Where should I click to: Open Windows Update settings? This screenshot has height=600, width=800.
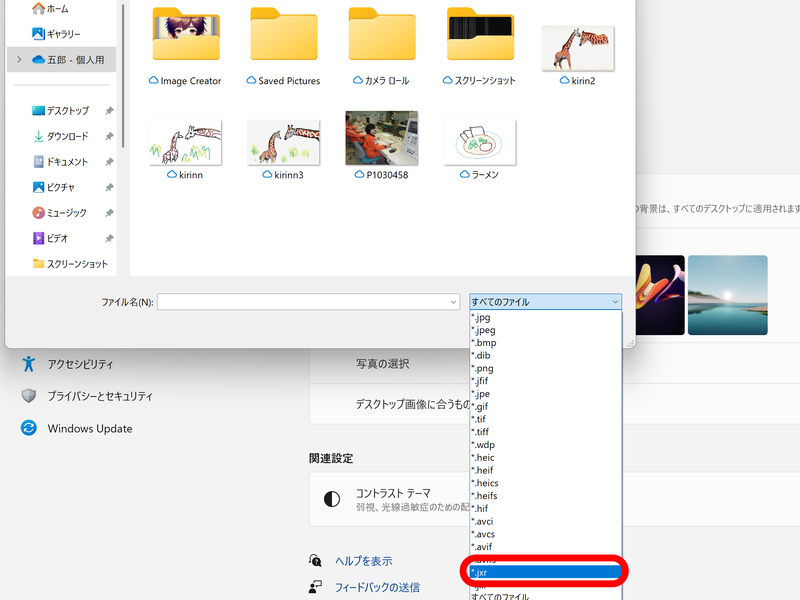tap(90, 428)
